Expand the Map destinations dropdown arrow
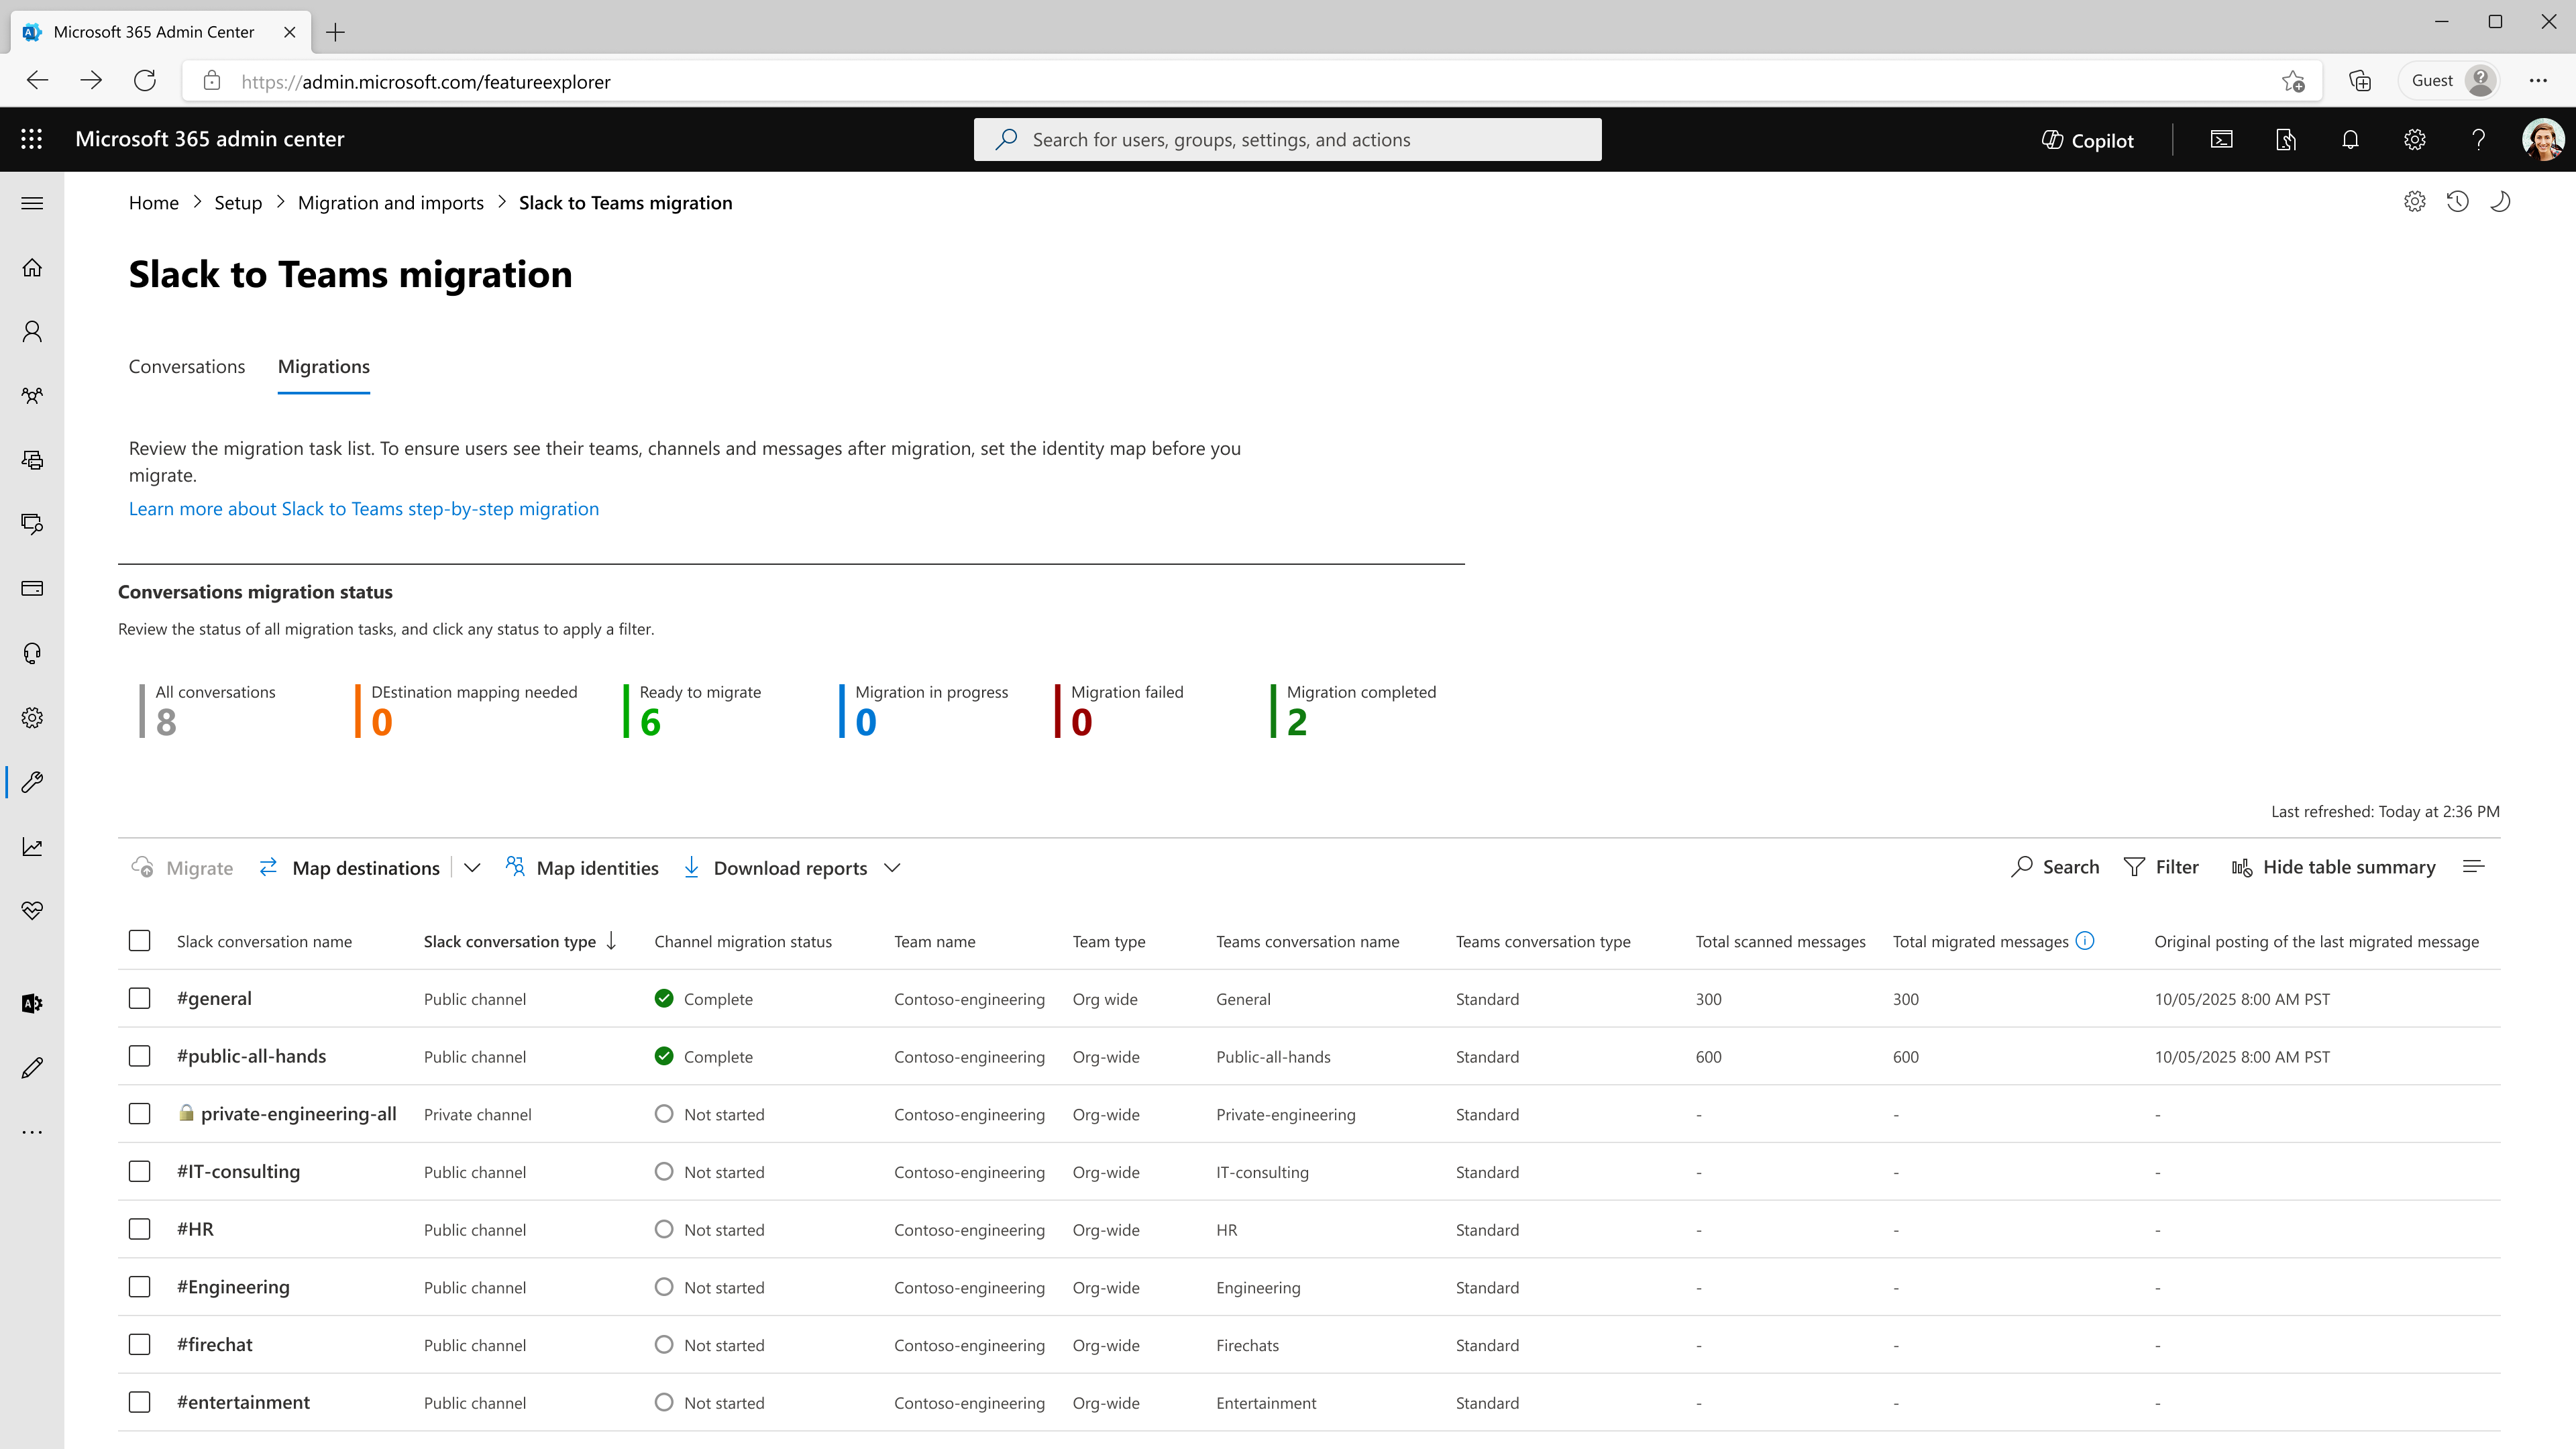This screenshot has width=2576, height=1449. 472,868
